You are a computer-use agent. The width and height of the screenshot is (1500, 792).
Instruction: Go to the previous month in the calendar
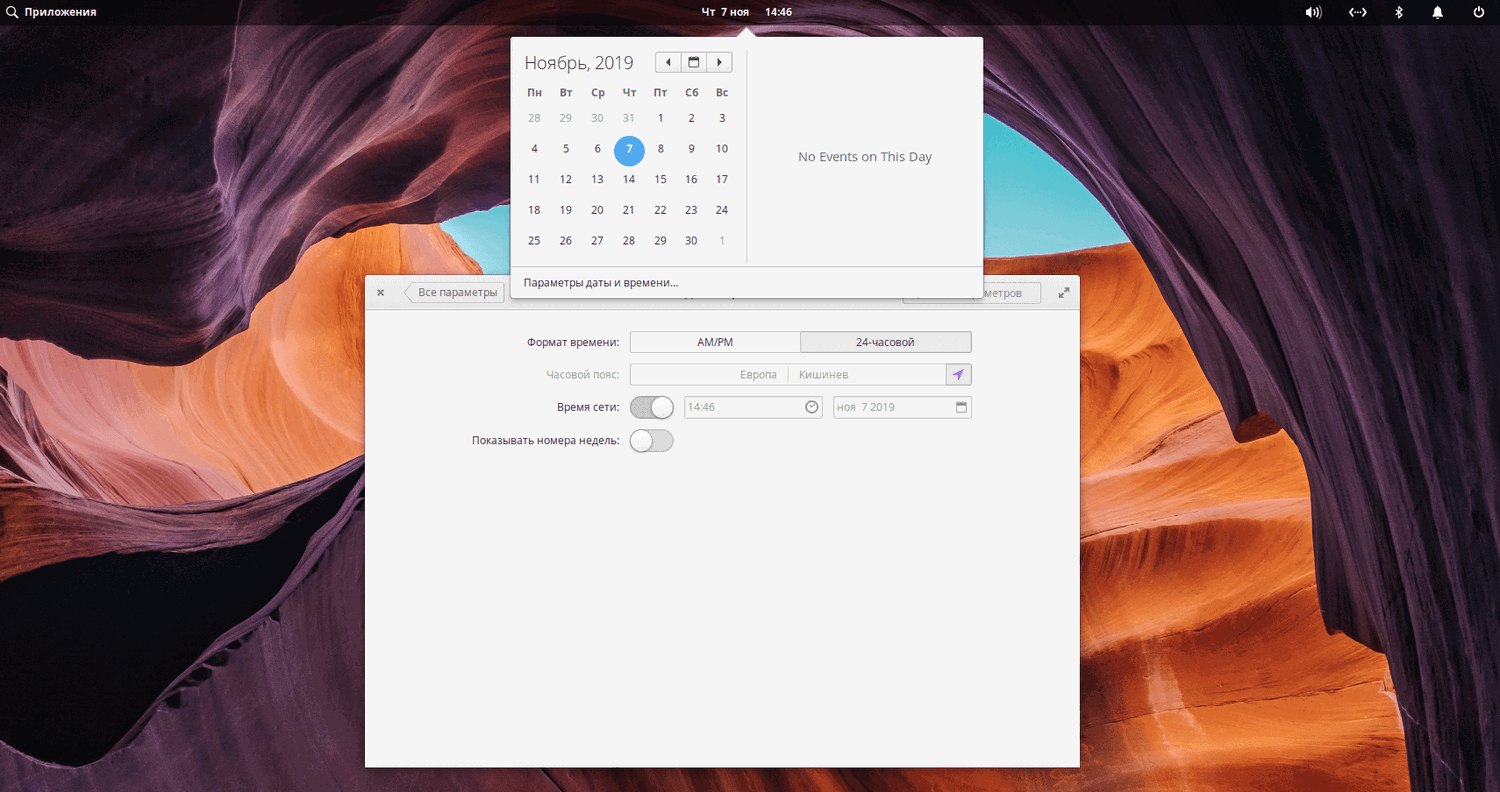click(668, 62)
